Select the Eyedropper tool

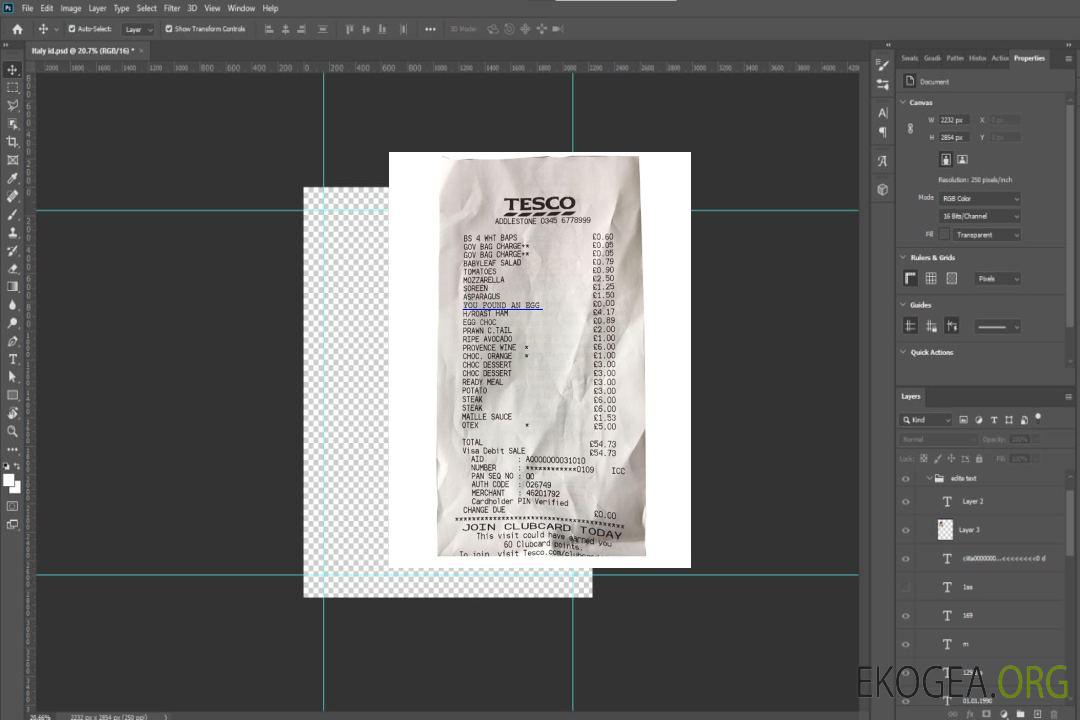coord(12,178)
